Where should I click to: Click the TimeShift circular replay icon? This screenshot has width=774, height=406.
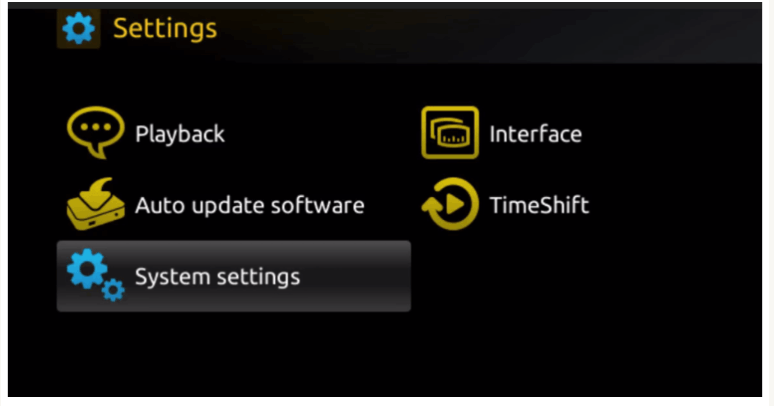coord(450,204)
